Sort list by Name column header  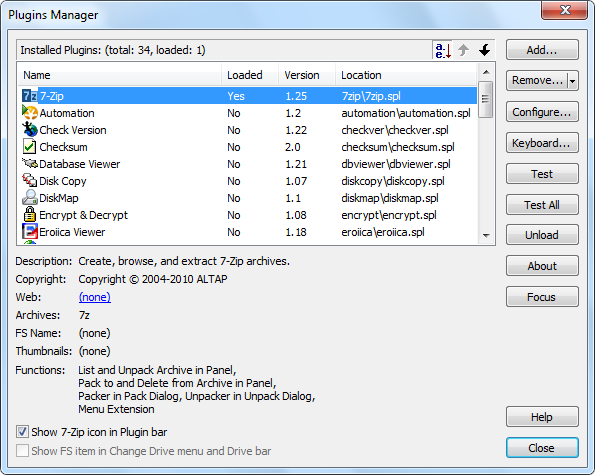click(x=119, y=75)
